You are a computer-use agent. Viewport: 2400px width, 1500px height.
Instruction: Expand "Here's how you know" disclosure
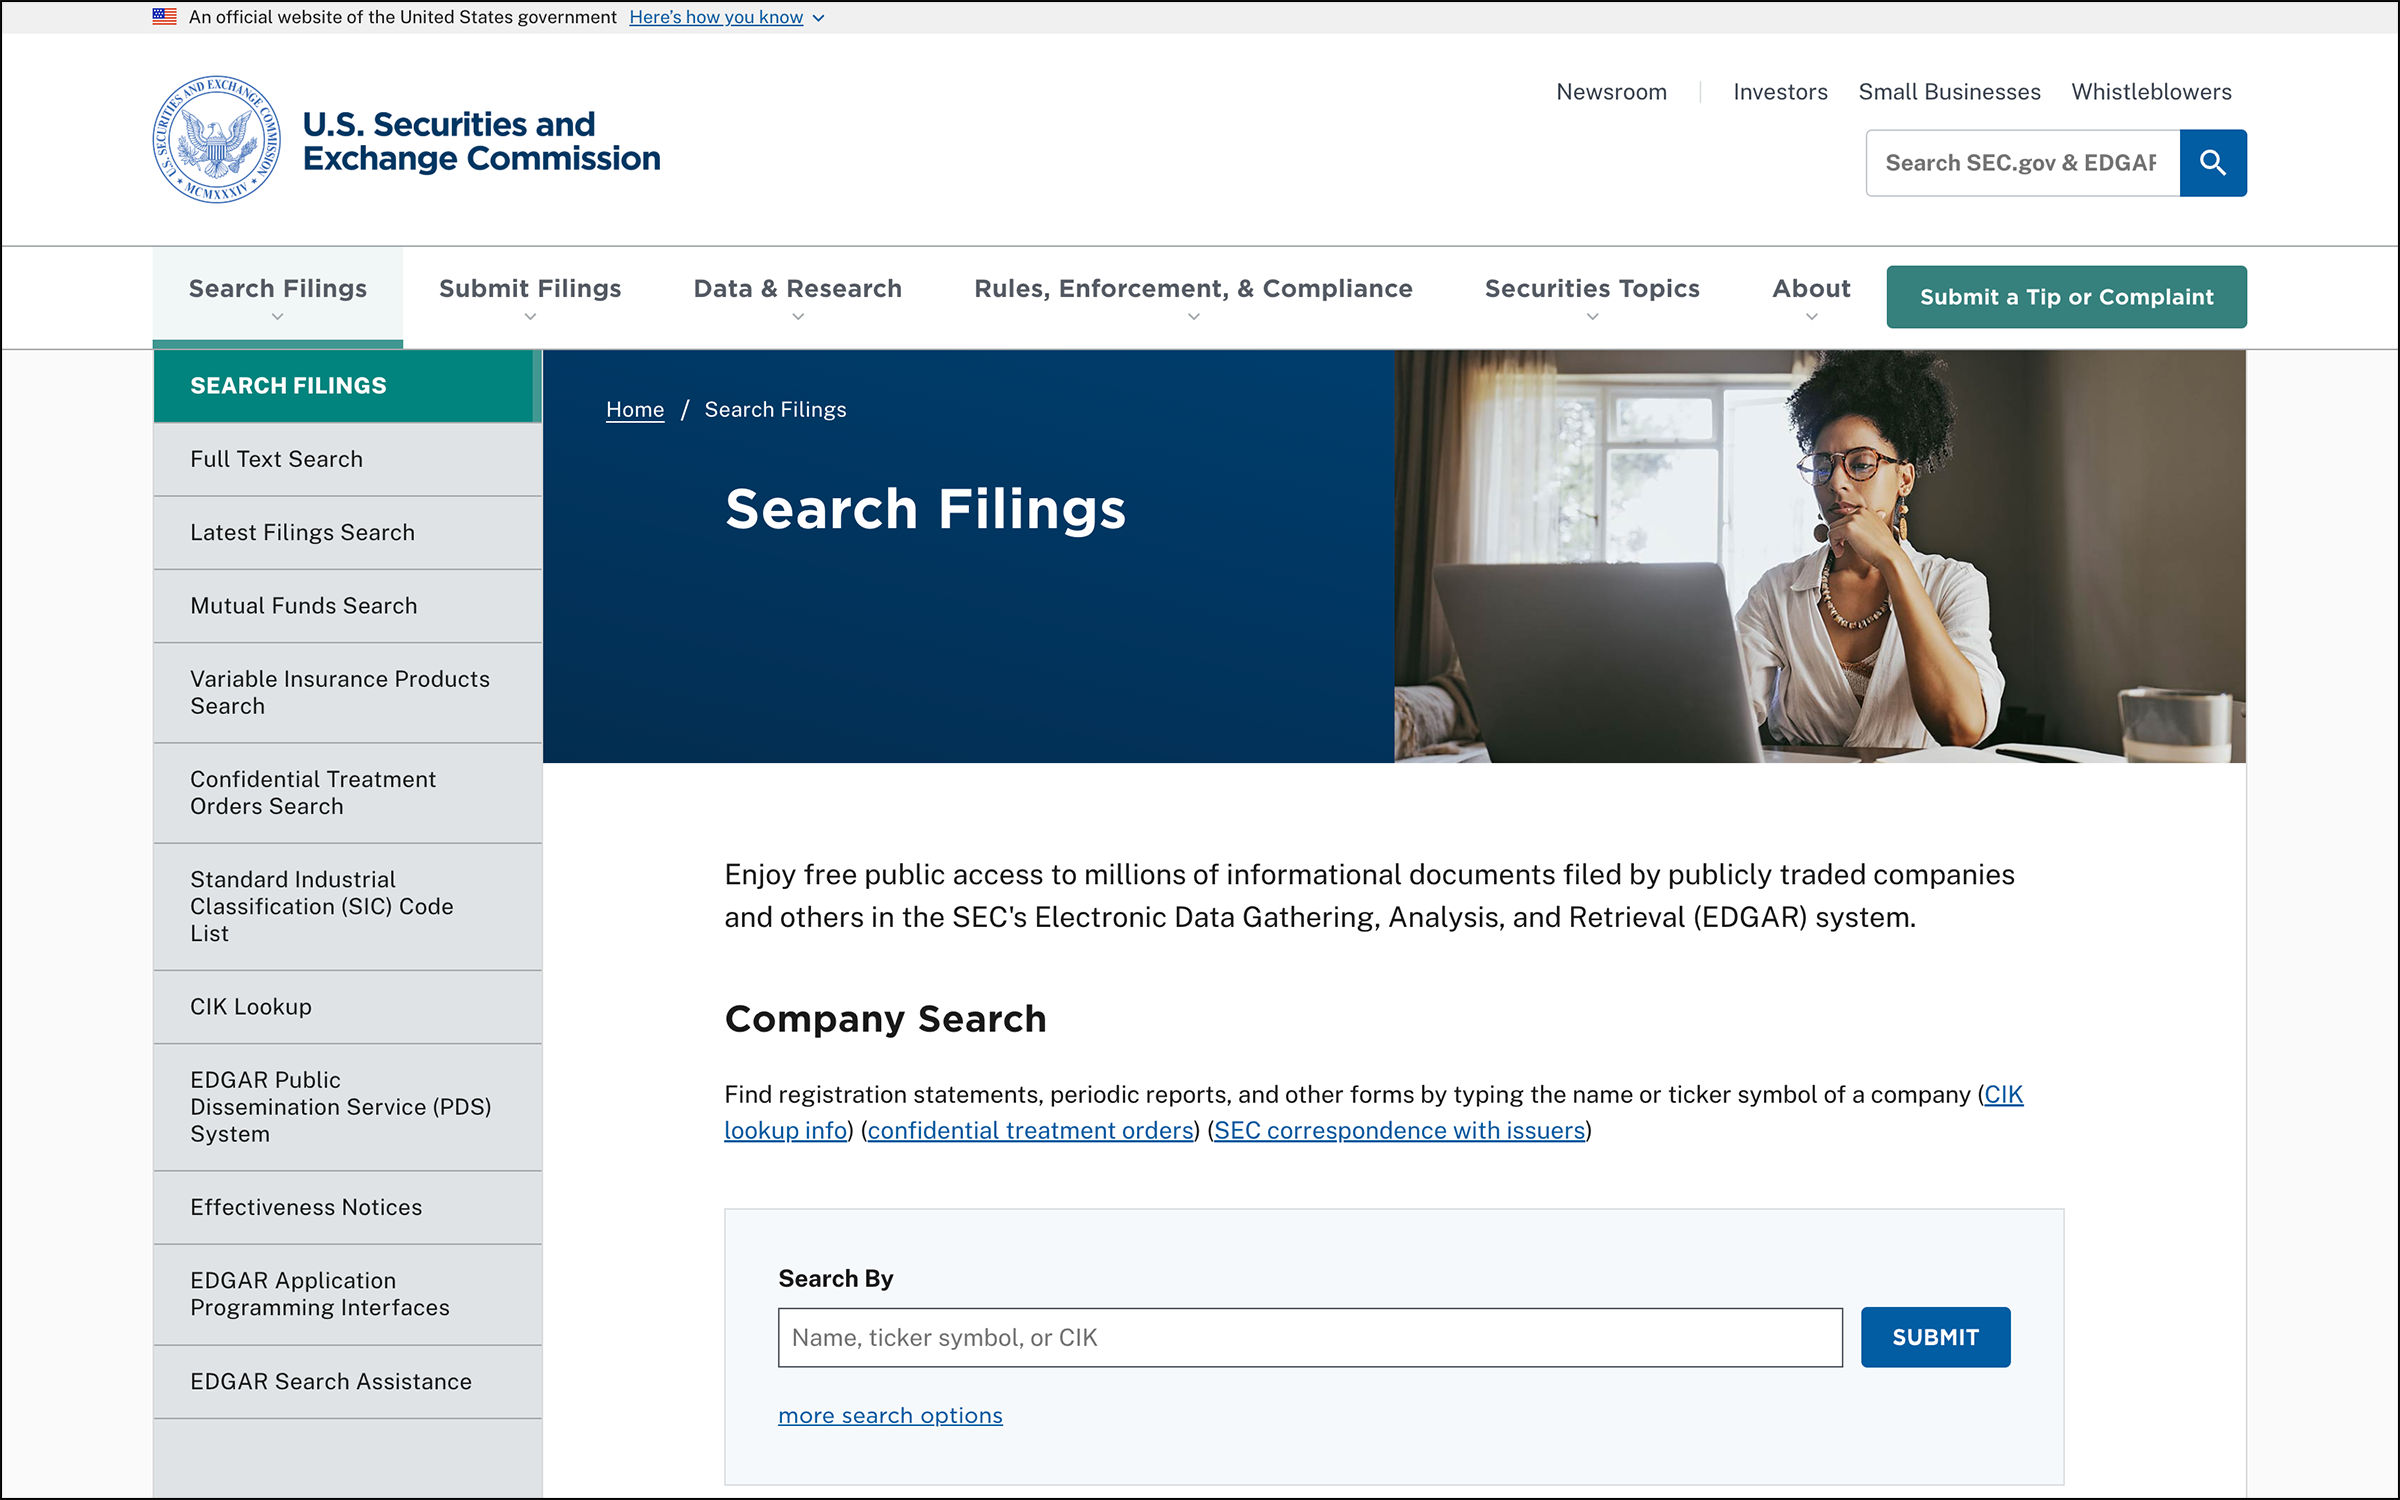716,17
